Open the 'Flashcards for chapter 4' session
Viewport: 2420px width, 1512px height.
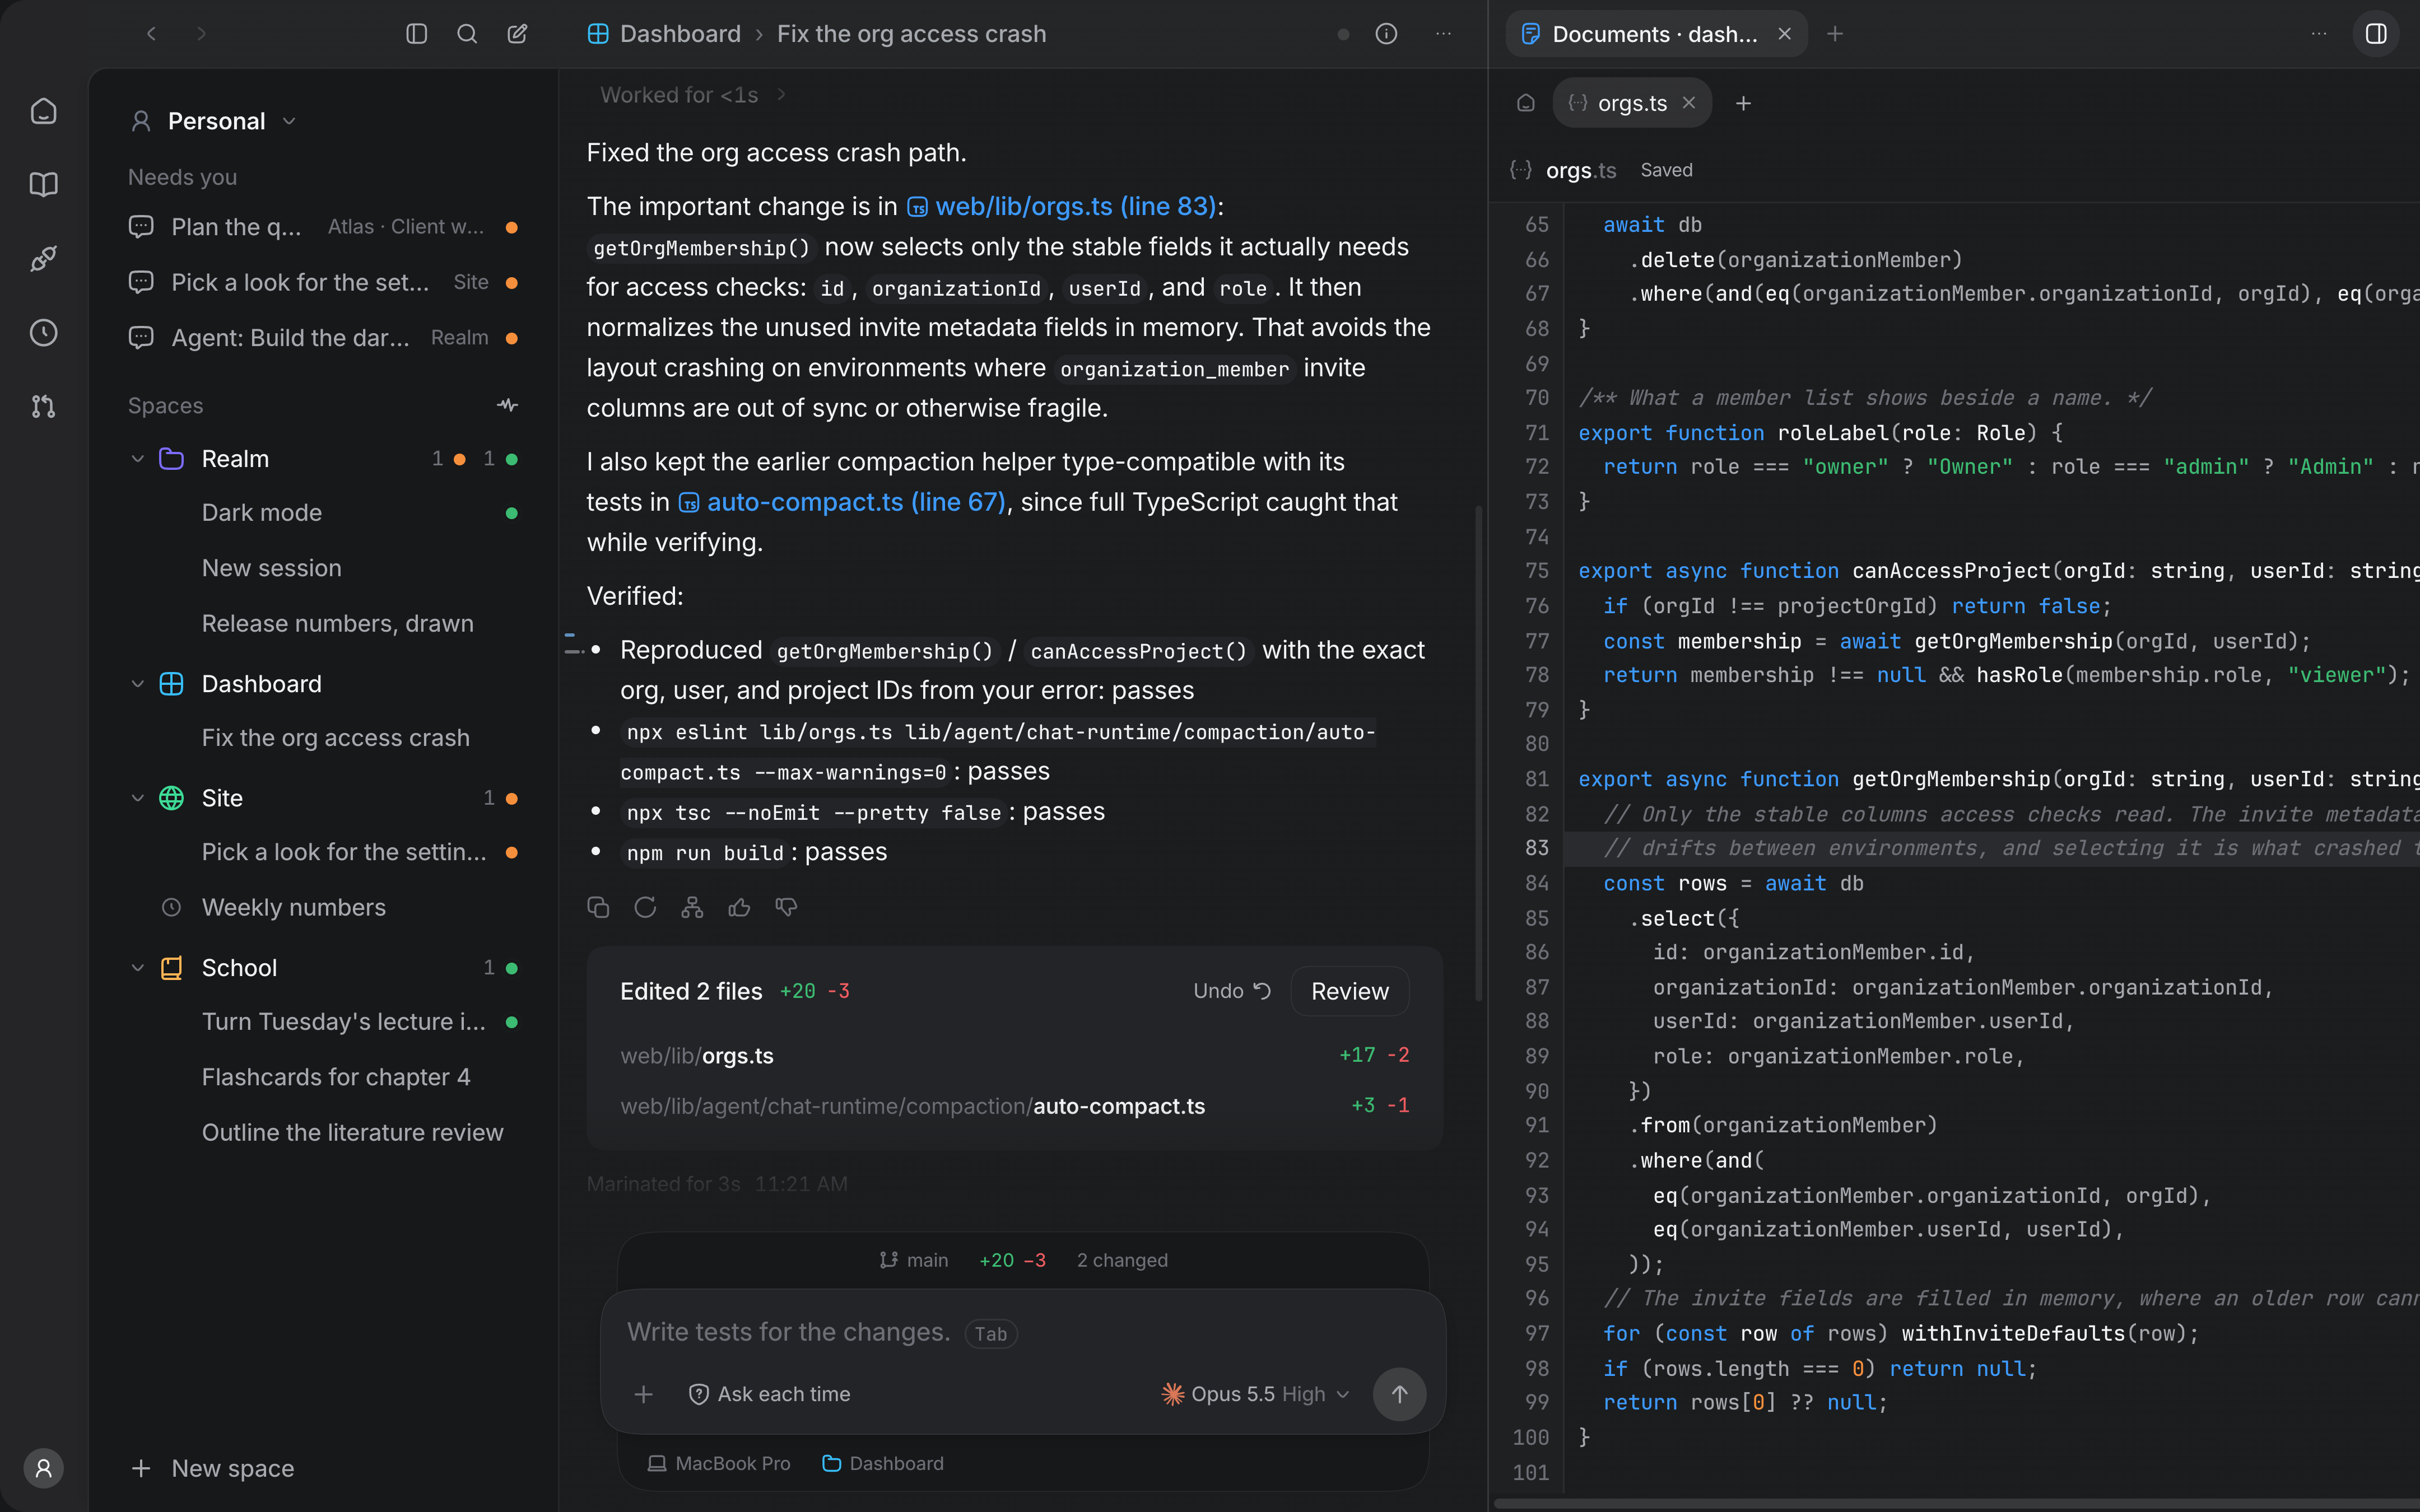pos(336,1077)
